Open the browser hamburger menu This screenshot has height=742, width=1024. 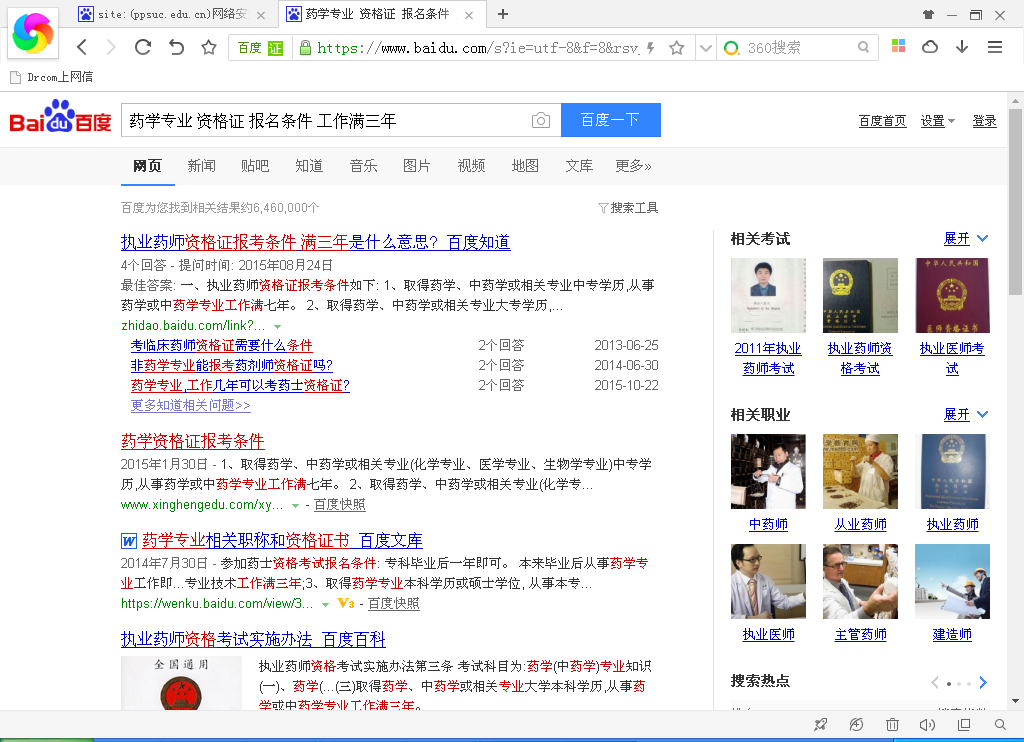point(995,47)
